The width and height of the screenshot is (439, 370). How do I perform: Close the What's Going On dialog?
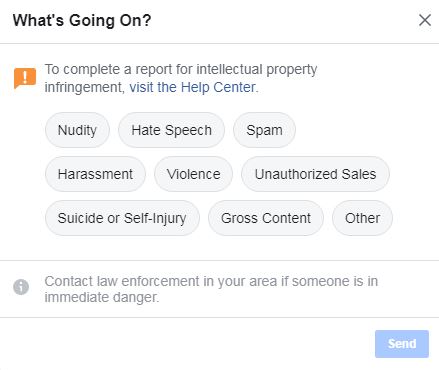point(425,20)
